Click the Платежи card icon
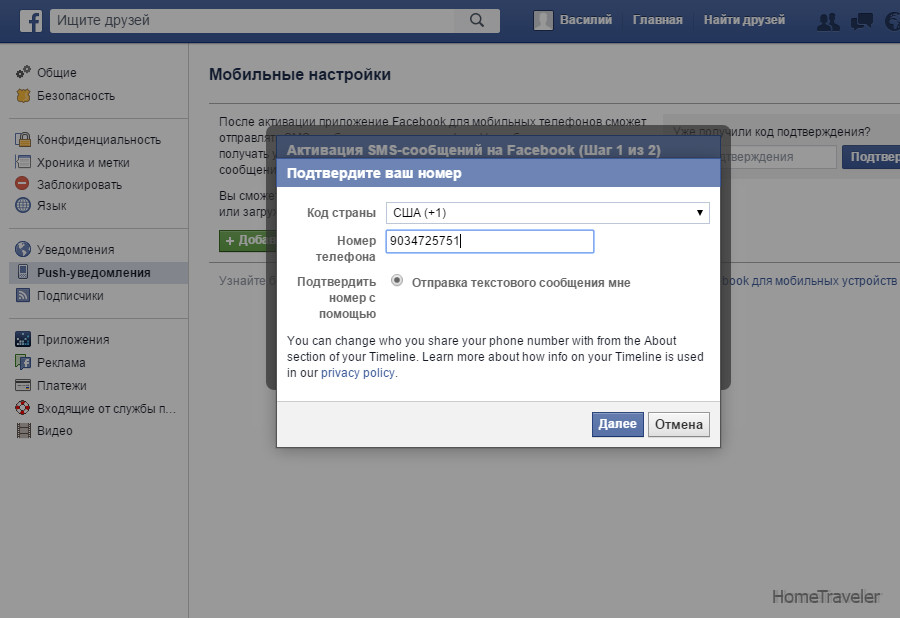This screenshot has height=618, width=900. tap(23, 385)
